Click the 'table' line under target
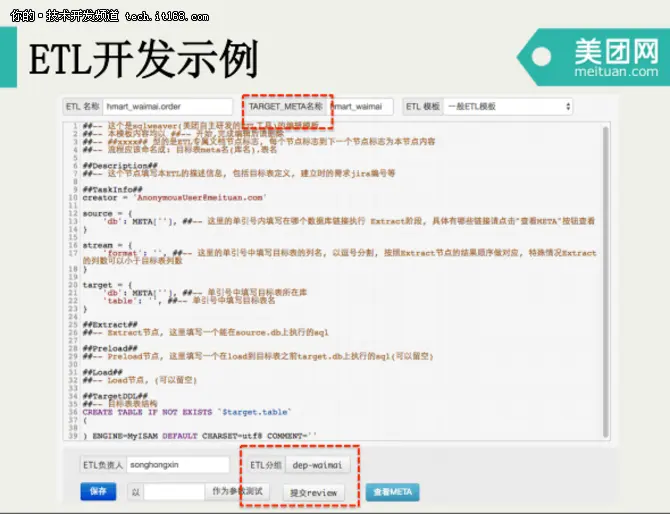The image size is (670, 514). (x=189, y=301)
